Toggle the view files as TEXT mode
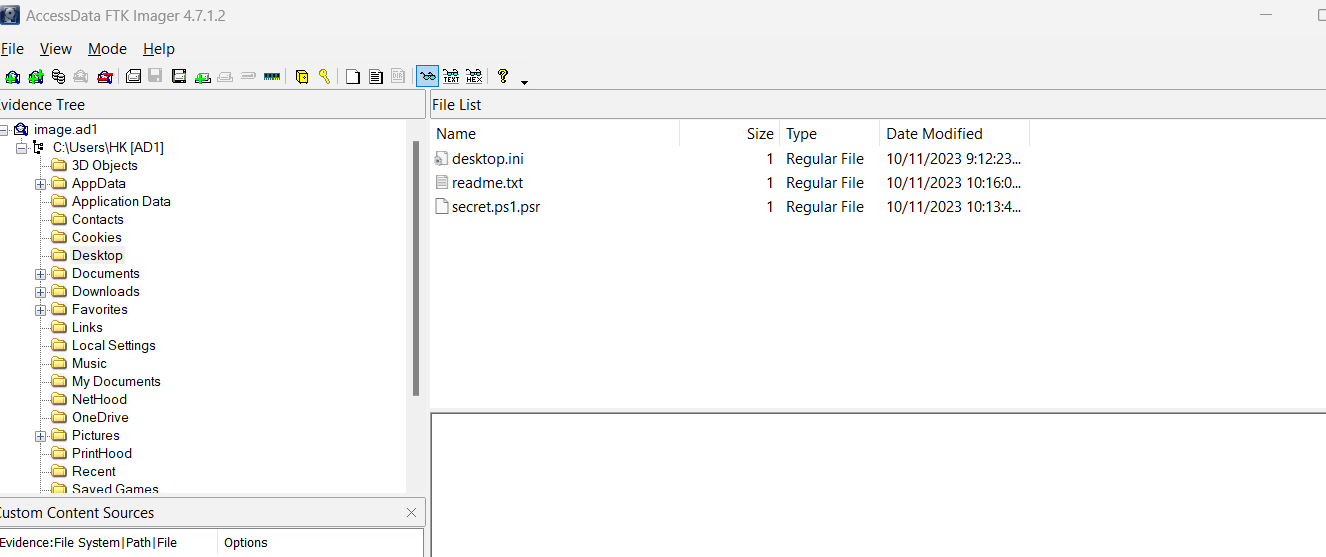 (451, 76)
